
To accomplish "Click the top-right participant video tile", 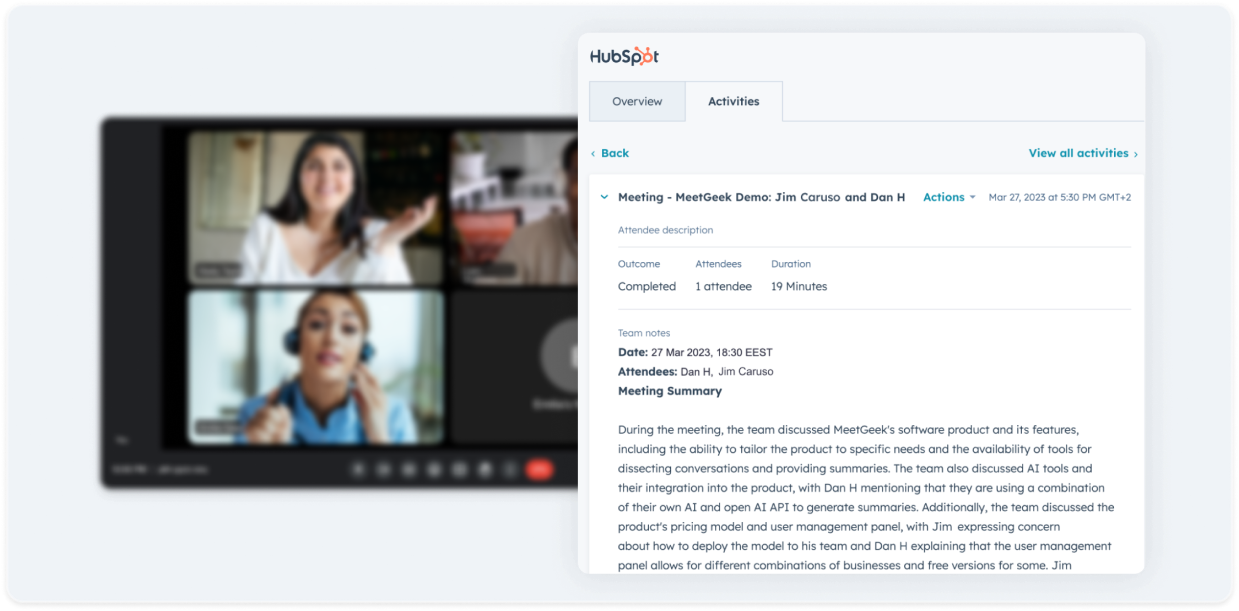I will [x=514, y=207].
